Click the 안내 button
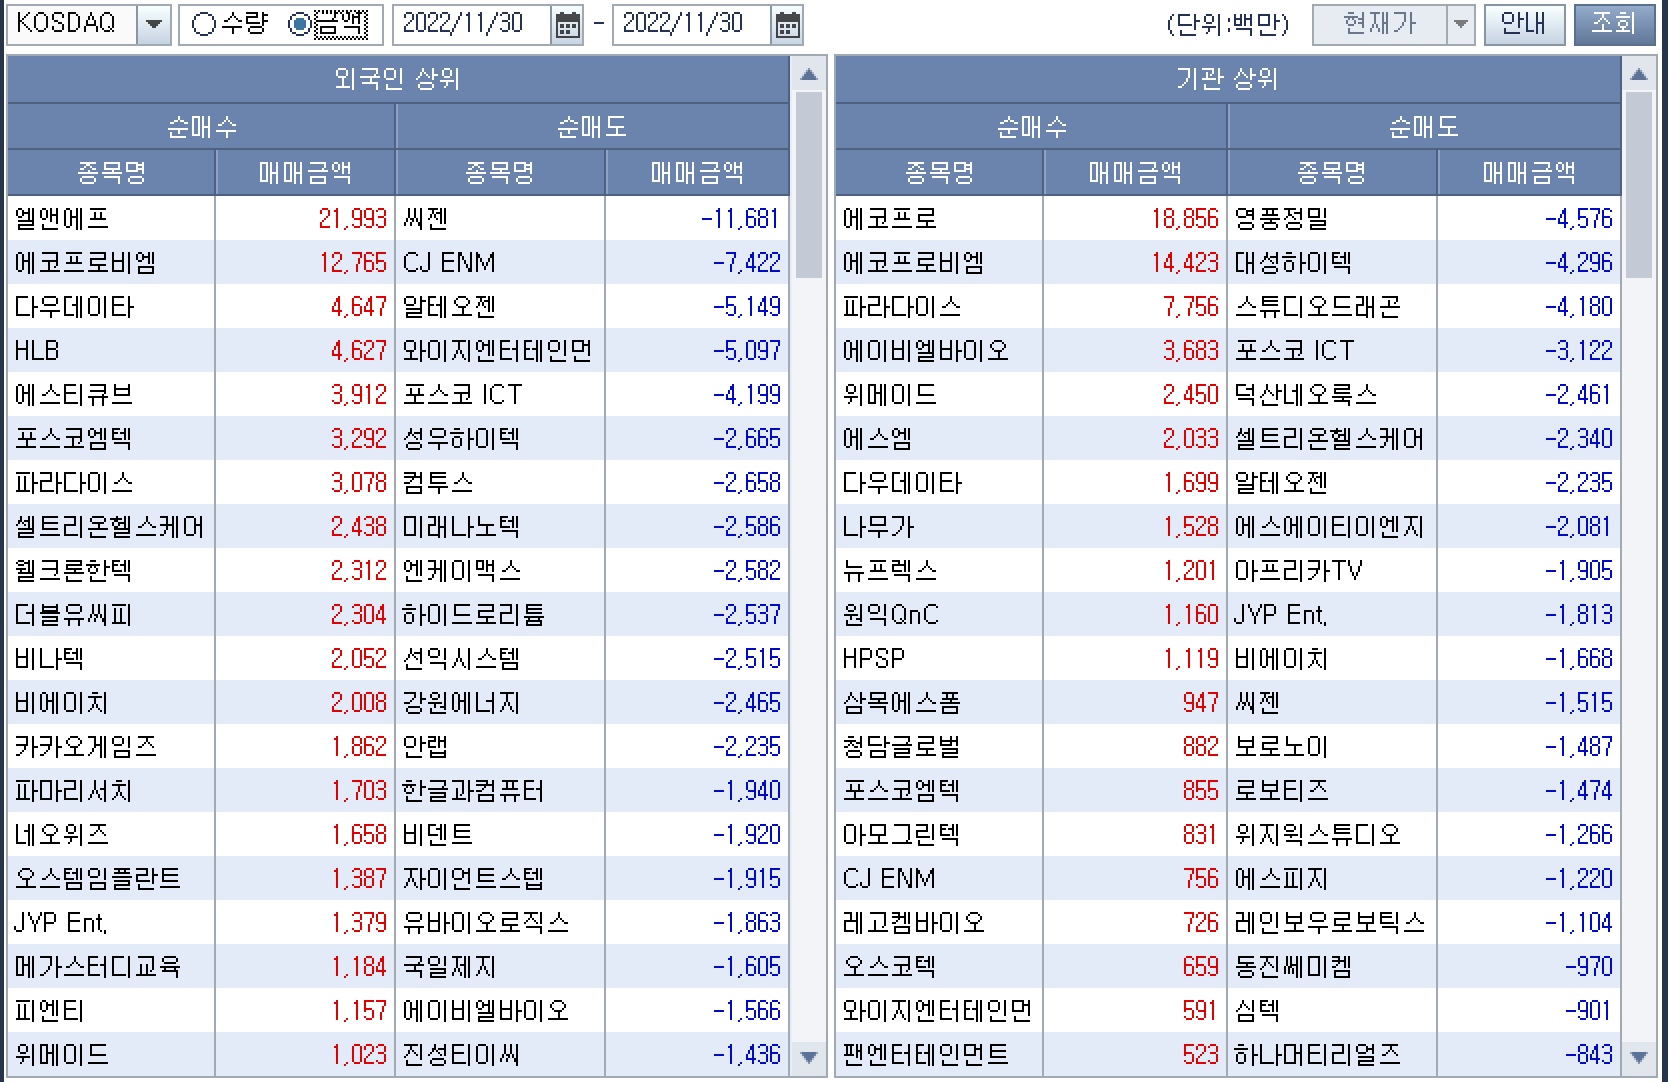Image resolution: width=1668 pixels, height=1082 pixels. point(1523,24)
